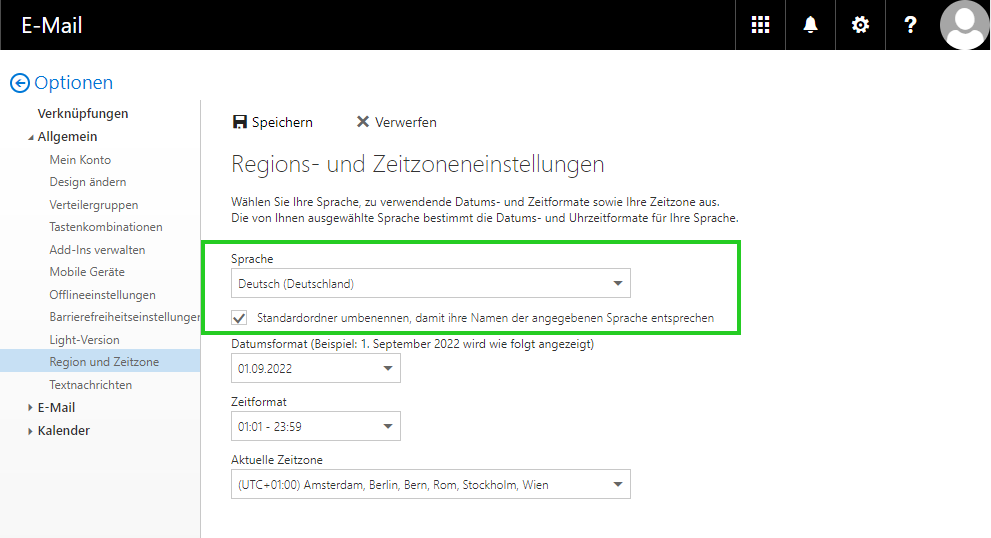Select Allgemein in sidebar
This screenshot has width=991, height=538.
[x=67, y=137]
